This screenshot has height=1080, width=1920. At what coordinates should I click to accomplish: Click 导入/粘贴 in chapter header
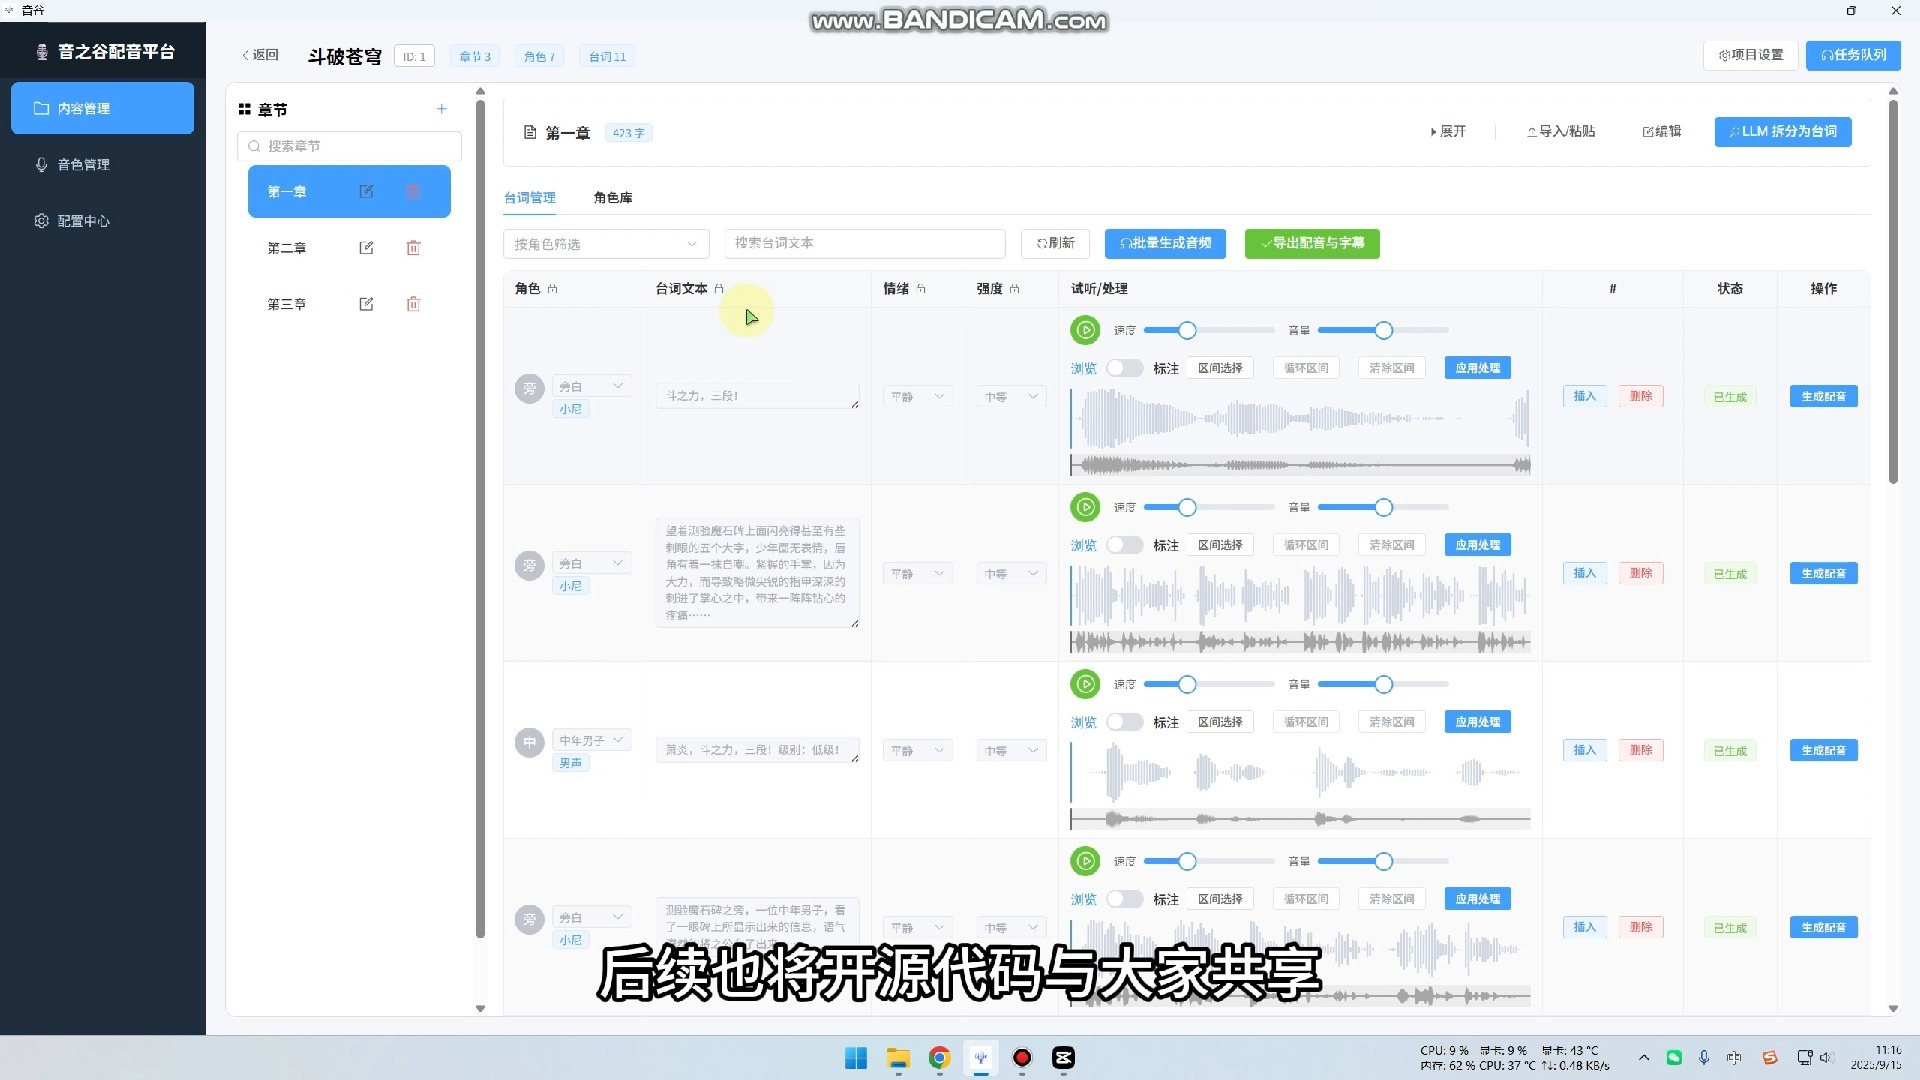pos(1561,131)
